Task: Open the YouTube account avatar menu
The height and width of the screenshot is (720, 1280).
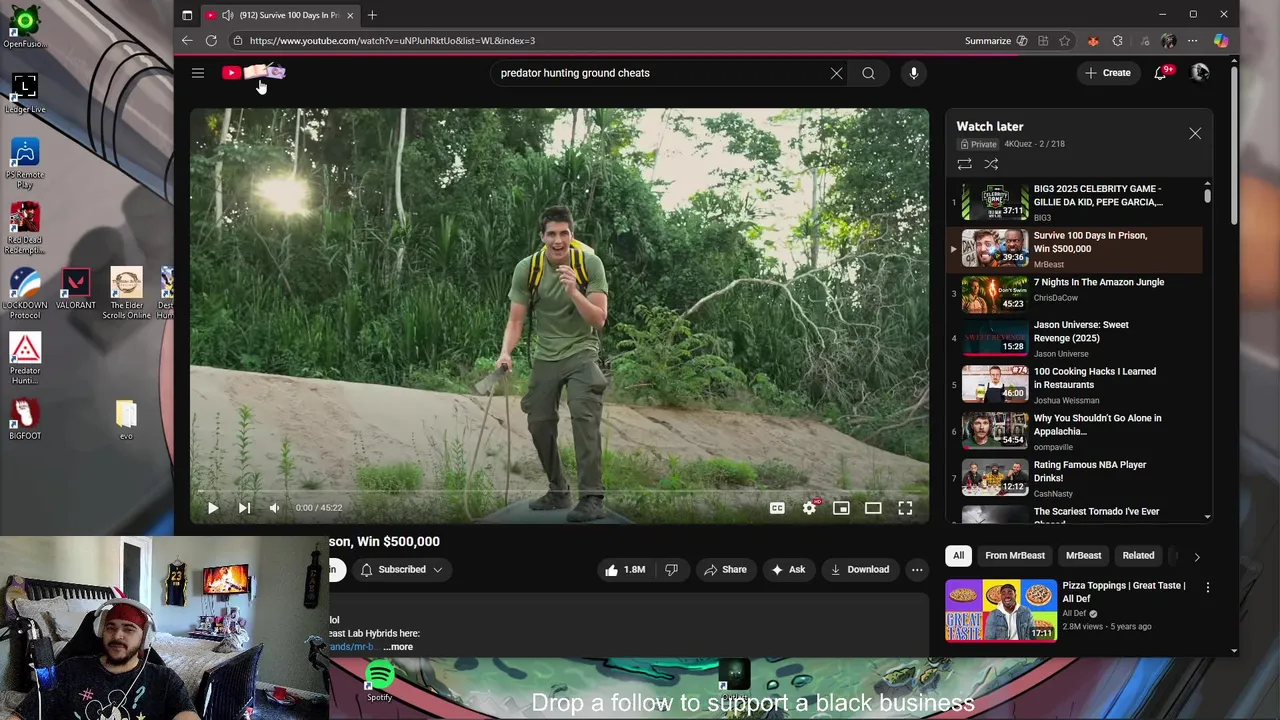Action: [1200, 72]
